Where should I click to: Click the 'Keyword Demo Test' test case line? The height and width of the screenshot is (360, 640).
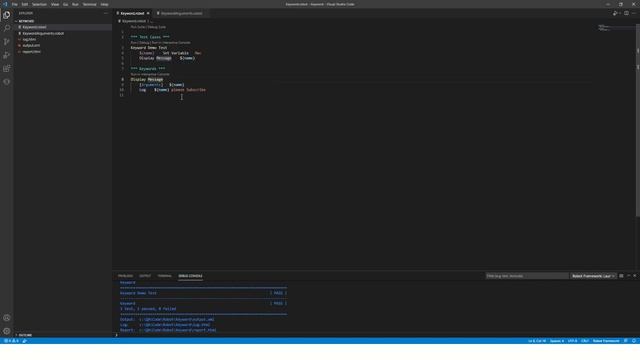[149, 48]
